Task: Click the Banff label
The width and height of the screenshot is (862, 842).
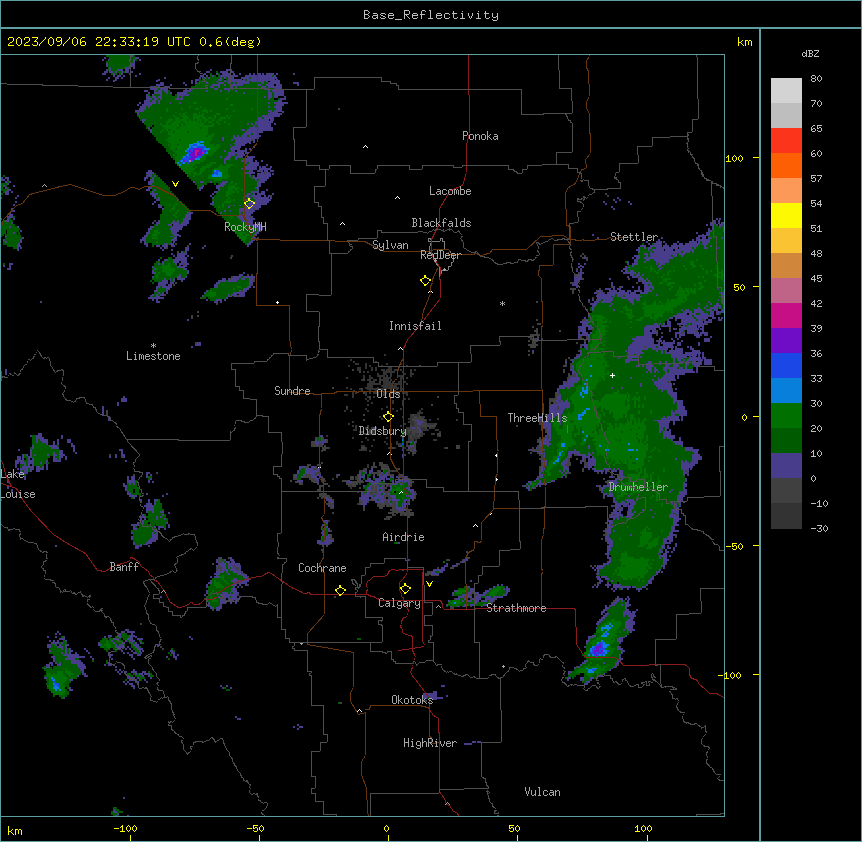Action: click(x=124, y=567)
